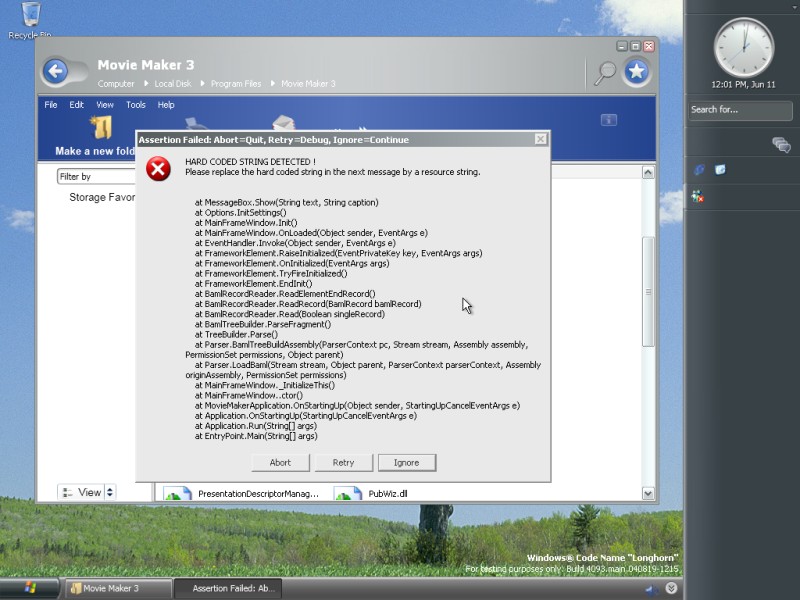Image resolution: width=800 pixels, height=600 pixels.
Task: Open the View menu
Action: point(105,105)
